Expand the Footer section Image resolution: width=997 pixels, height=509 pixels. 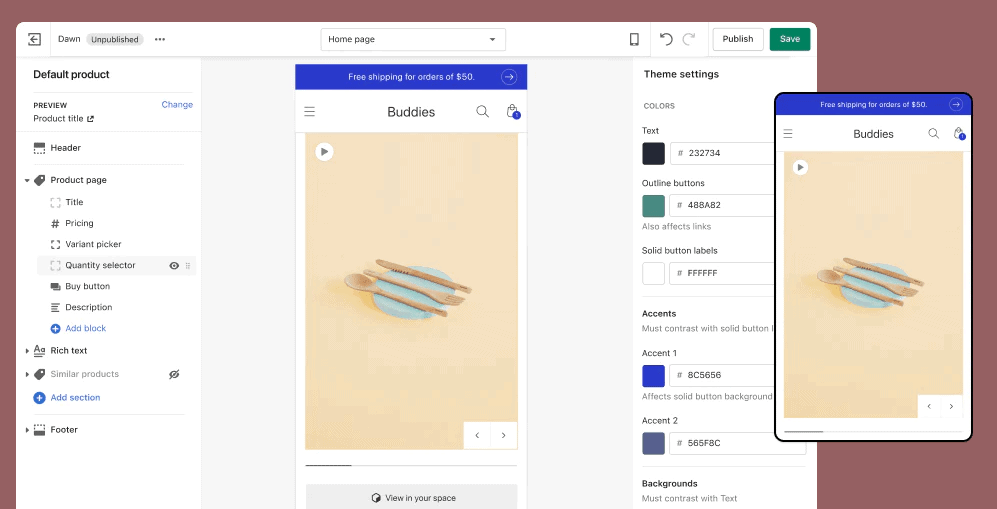click(27, 430)
